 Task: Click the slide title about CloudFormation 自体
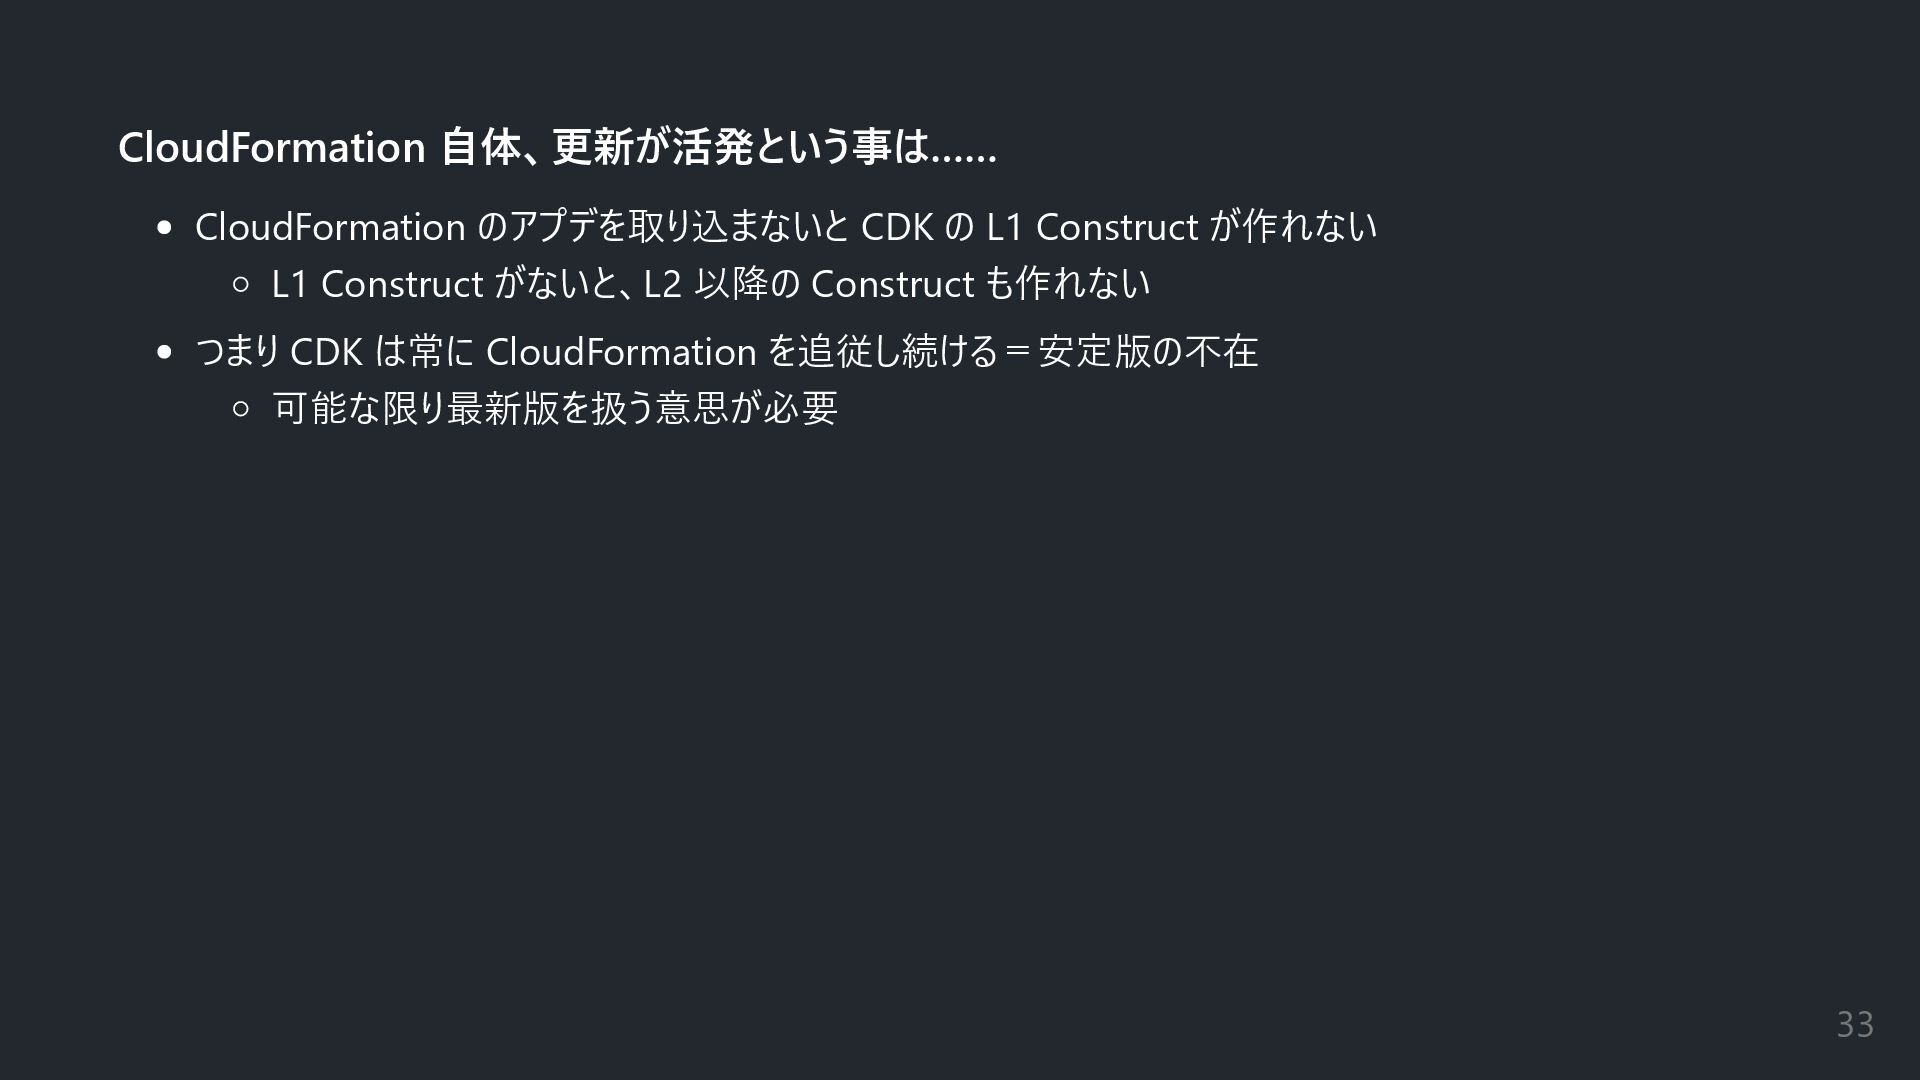(x=557, y=147)
